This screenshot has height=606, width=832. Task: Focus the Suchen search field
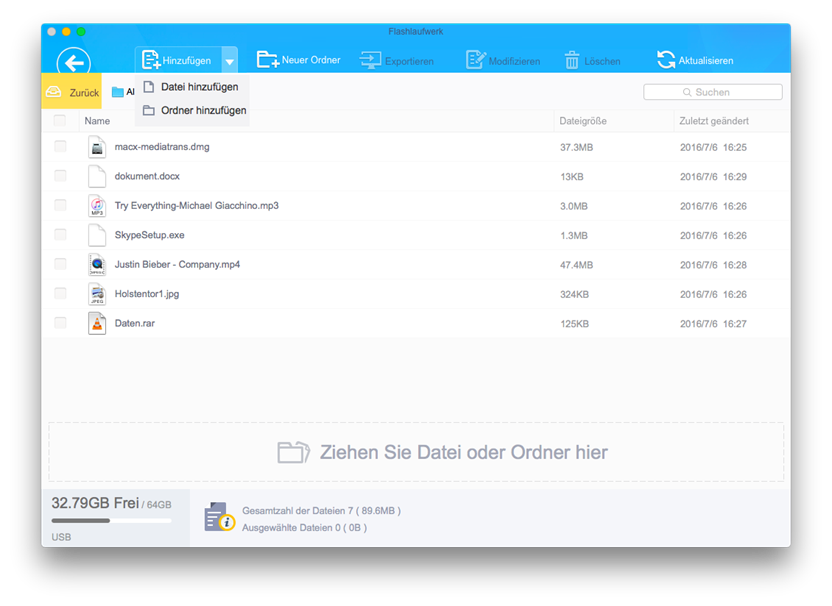coord(713,92)
